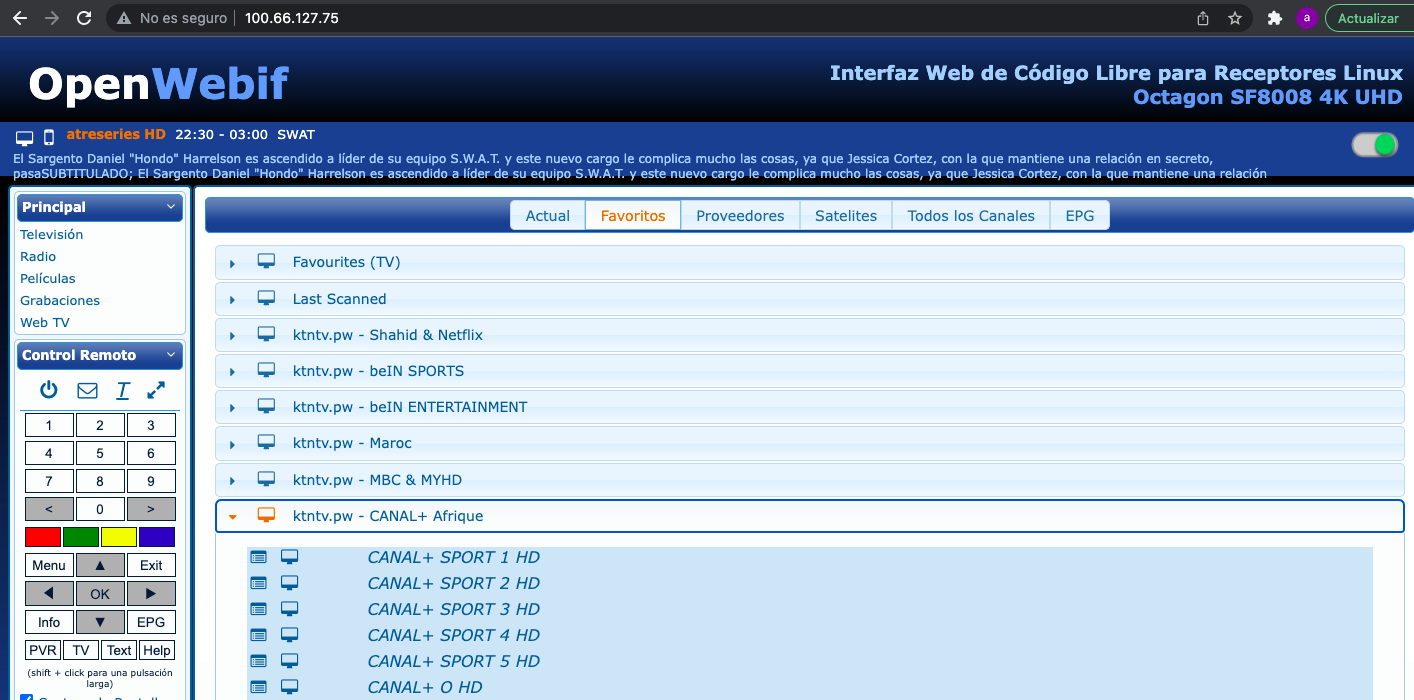Toggle the checkbox below the remote control
The height and width of the screenshot is (700, 1414).
click(27, 697)
